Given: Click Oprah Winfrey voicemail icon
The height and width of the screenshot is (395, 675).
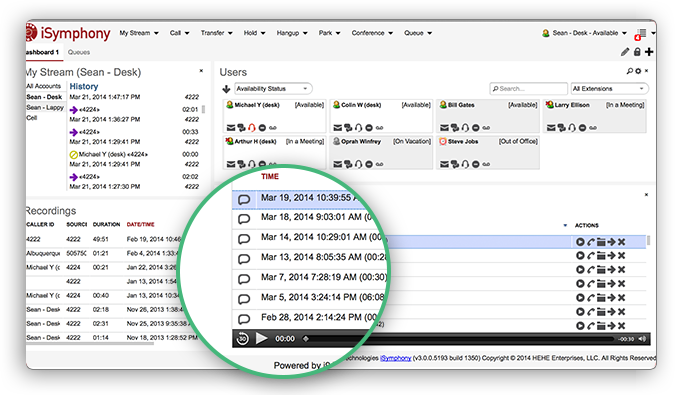Looking at the screenshot, I should tap(379, 164).
